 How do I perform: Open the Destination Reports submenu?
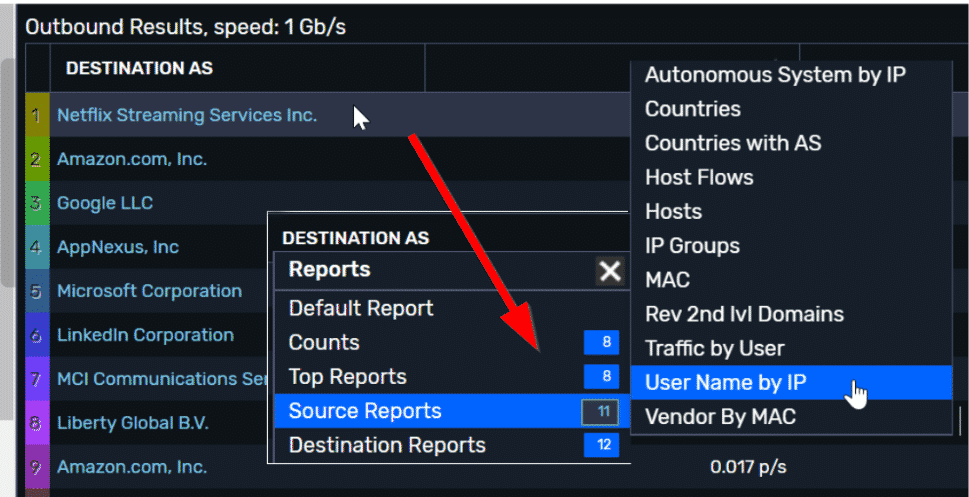point(451,445)
